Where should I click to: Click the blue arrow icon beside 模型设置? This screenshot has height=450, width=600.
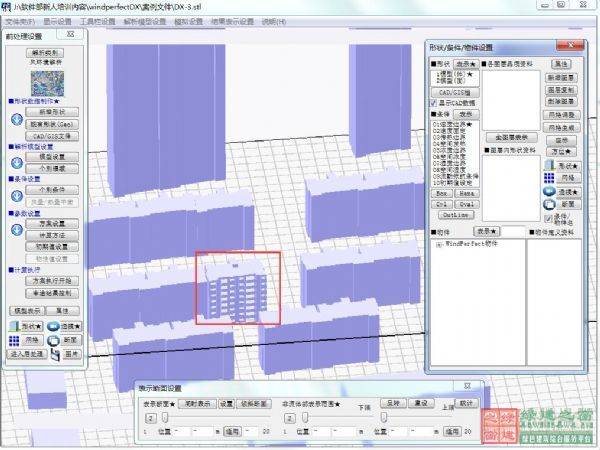pyautogui.click(x=16, y=163)
